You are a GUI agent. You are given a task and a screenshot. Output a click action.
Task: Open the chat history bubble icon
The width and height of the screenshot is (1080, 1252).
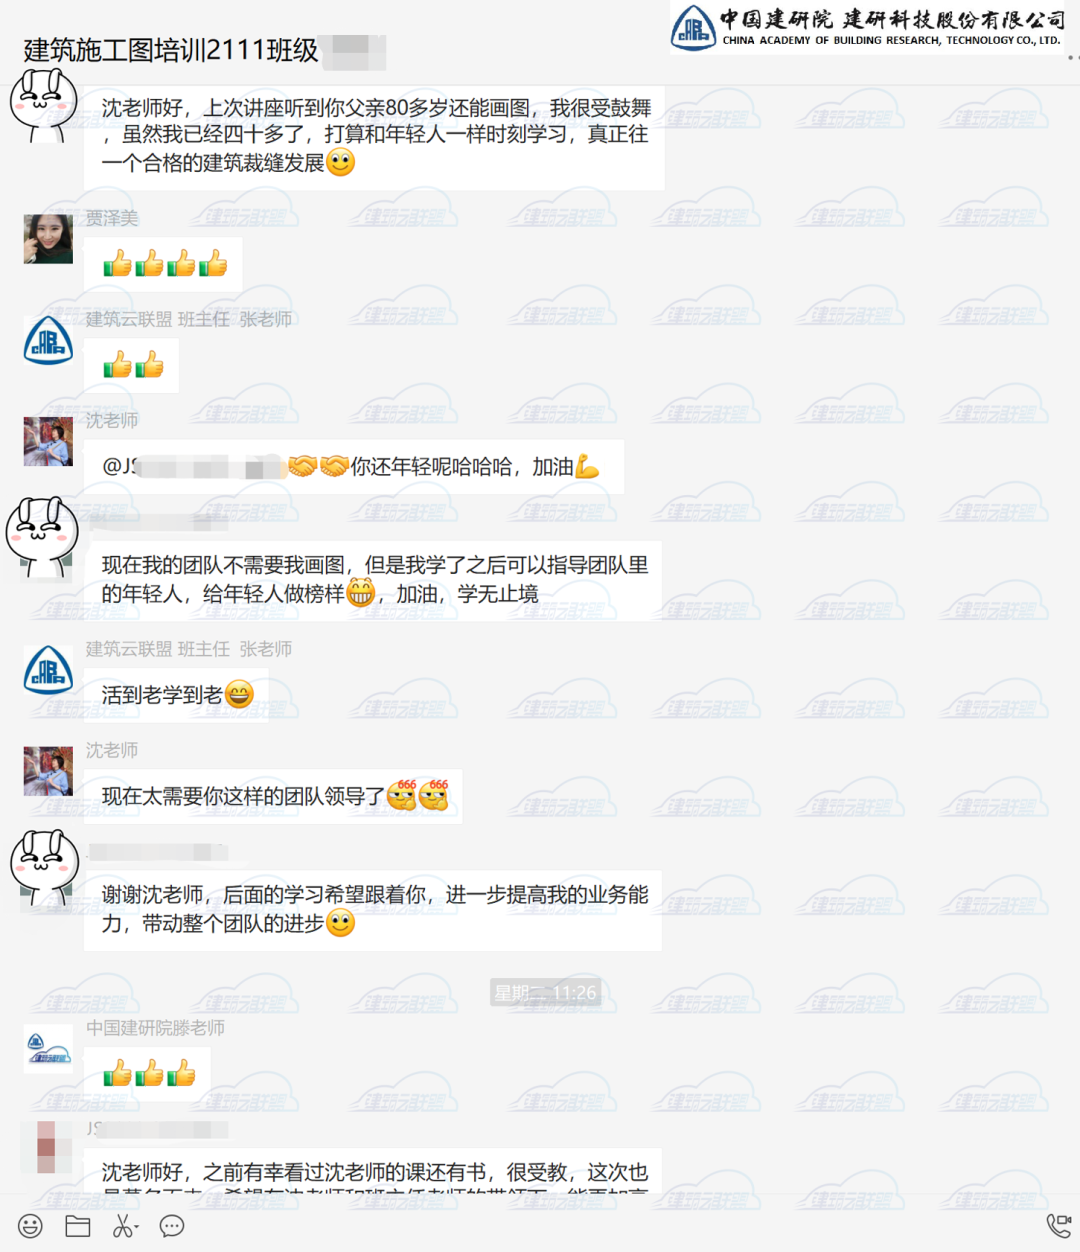tap(172, 1226)
